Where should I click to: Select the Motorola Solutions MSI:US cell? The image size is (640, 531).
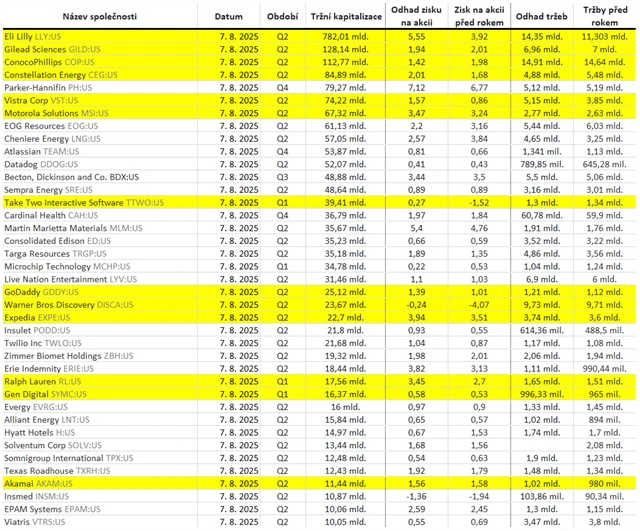(x=100, y=113)
